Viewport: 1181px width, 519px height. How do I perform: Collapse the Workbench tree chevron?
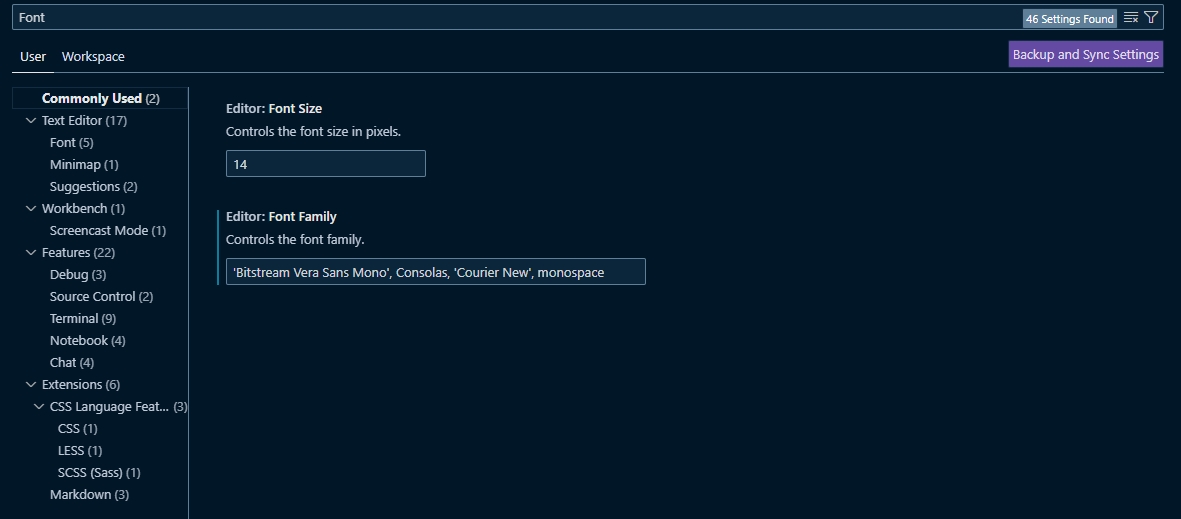tap(31, 209)
